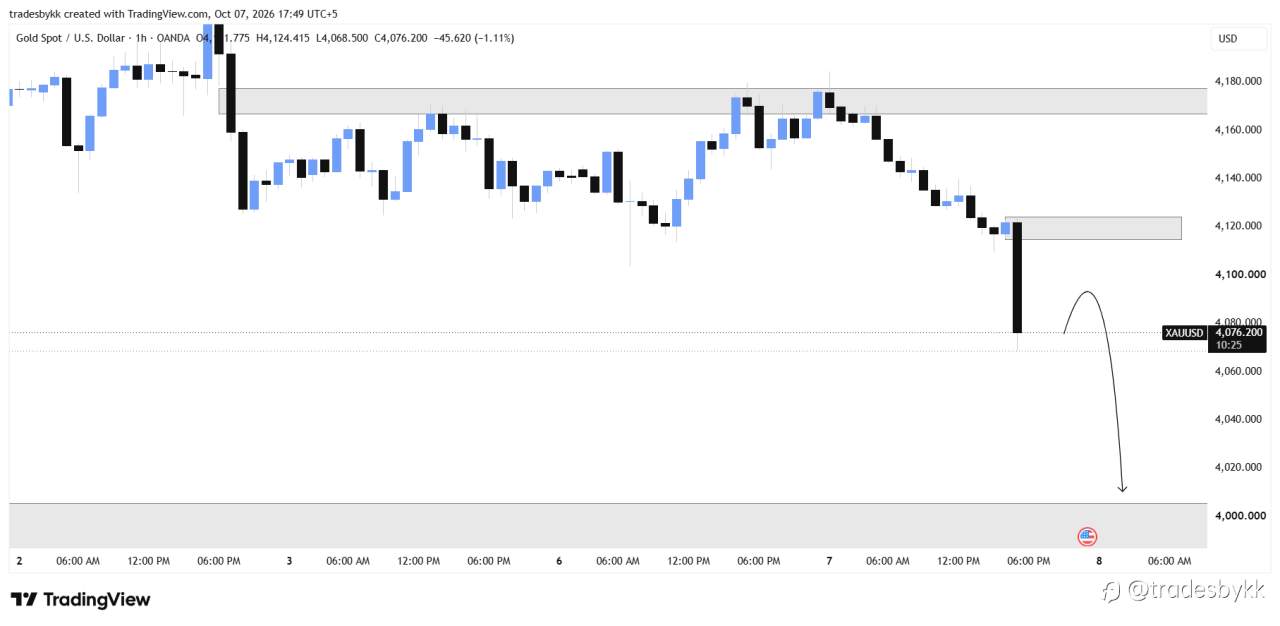Click the "tradesbykk created with TradingView.com" caption
The width and height of the screenshot is (1280, 626).
[110, 13]
